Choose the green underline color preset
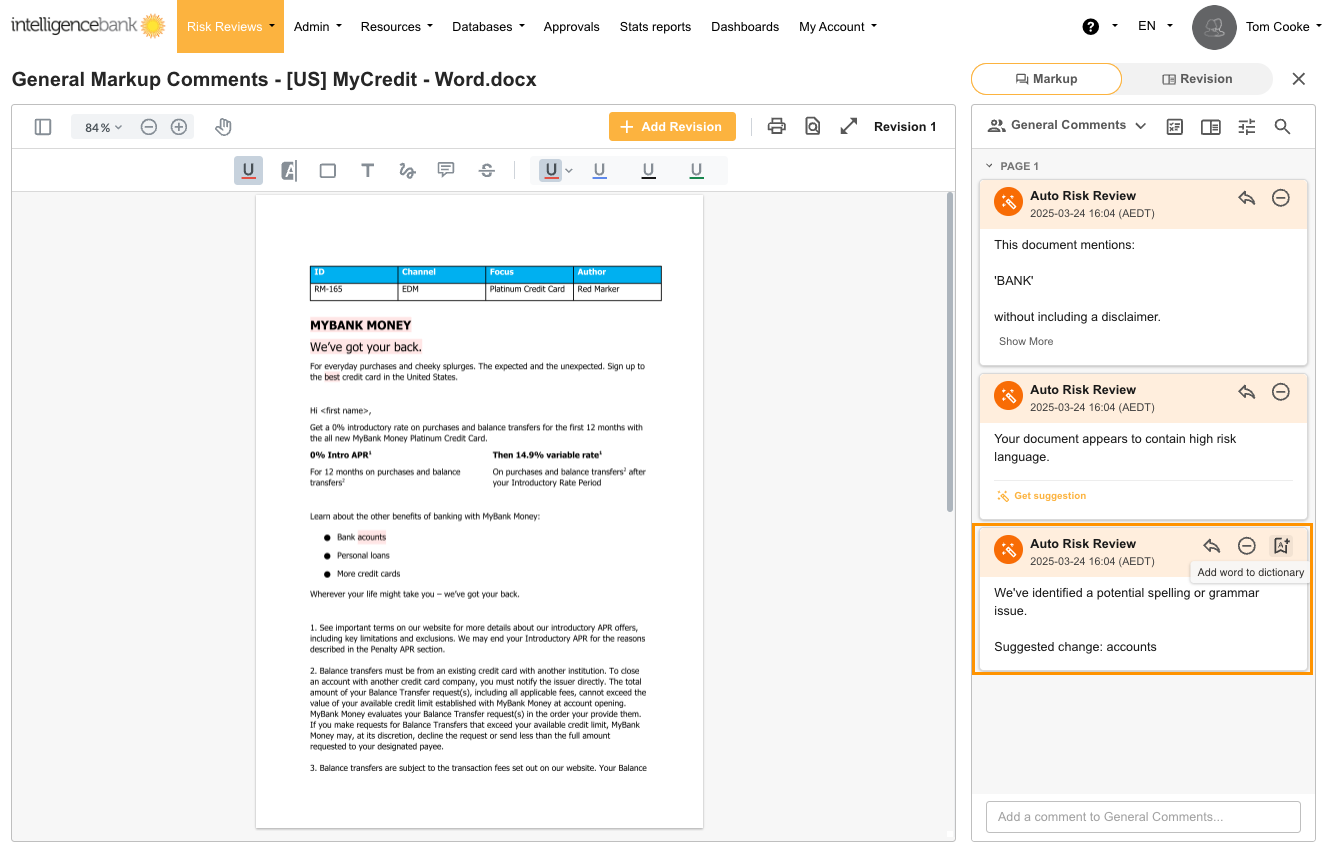 tap(696, 171)
